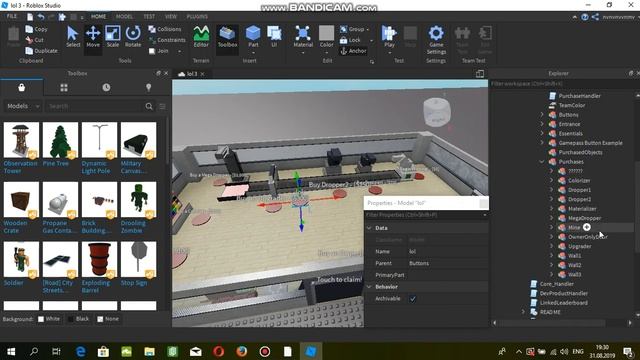Open the Toolbox Marketplace tab
Image resolution: width=640 pixels, height=360 pixels.
click(21, 87)
